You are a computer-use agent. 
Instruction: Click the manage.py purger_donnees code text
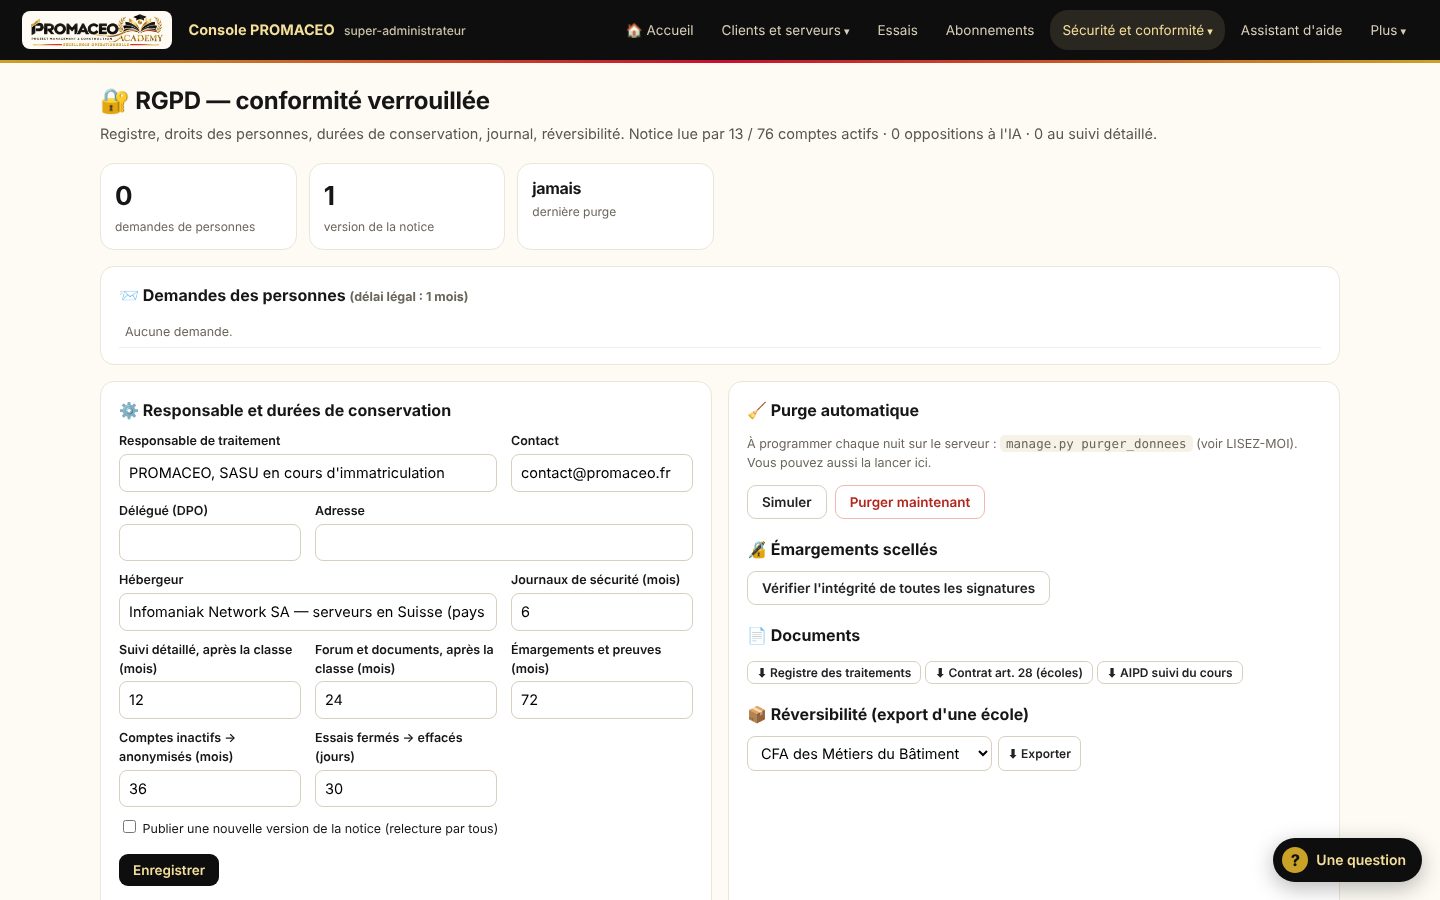[x=1096, y=444]
